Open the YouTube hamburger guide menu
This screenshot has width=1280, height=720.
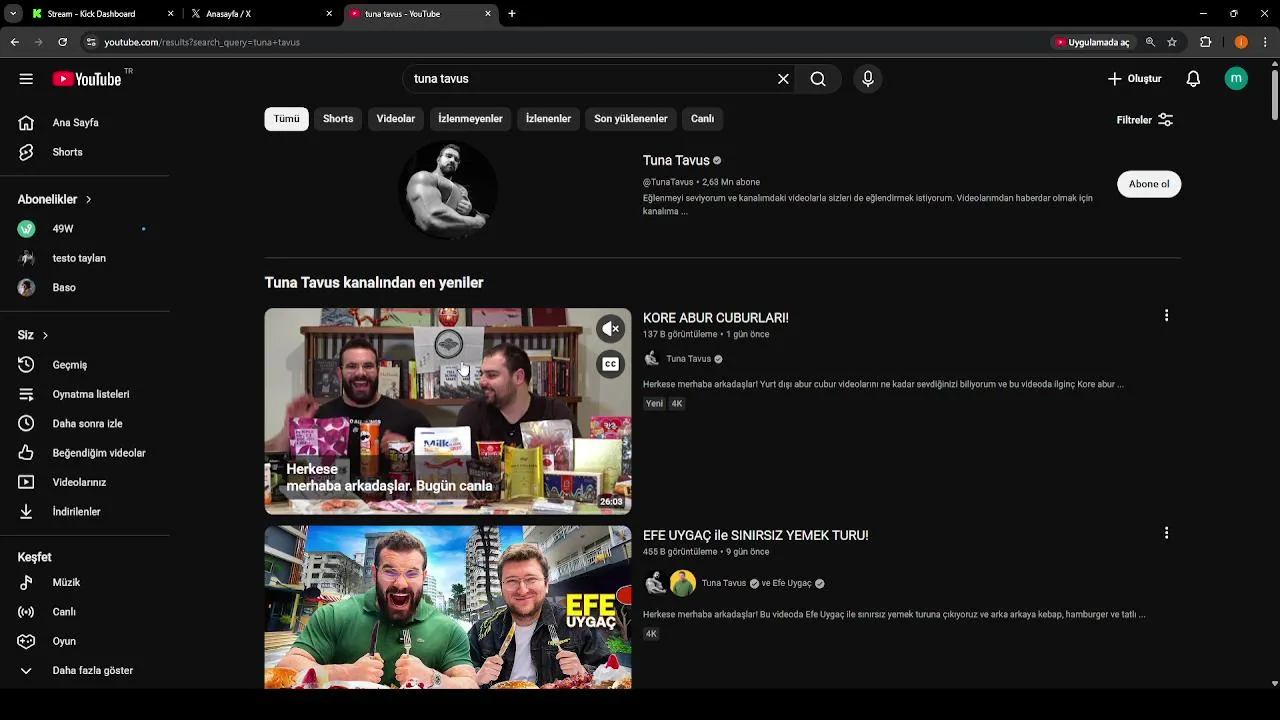point(26,79)
